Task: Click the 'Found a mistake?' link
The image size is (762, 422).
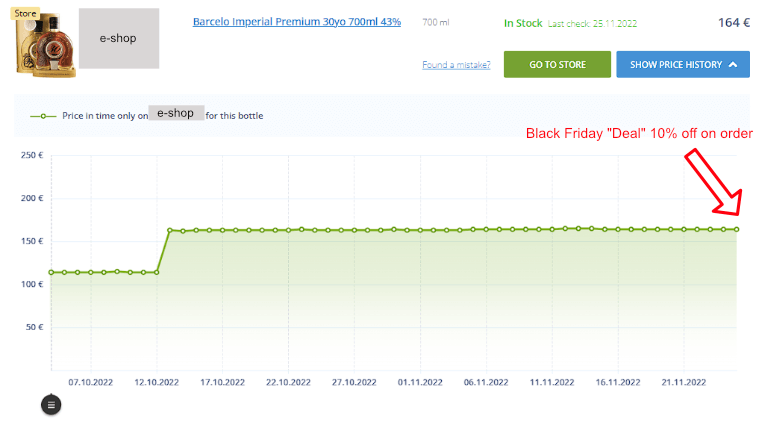Action: (x=456, y=65)
